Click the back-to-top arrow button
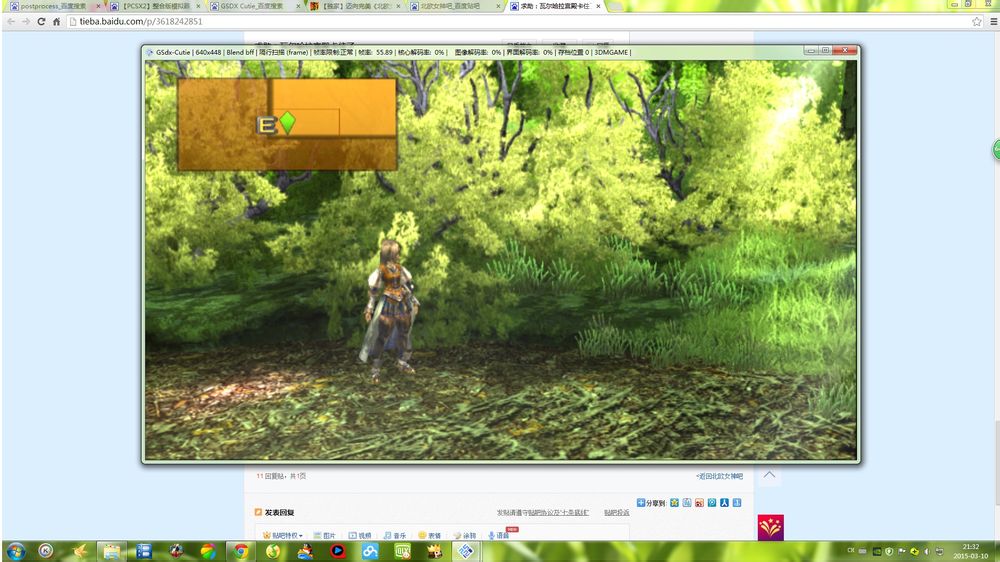This screenshot has height=562, width=1000. point(769,475)
